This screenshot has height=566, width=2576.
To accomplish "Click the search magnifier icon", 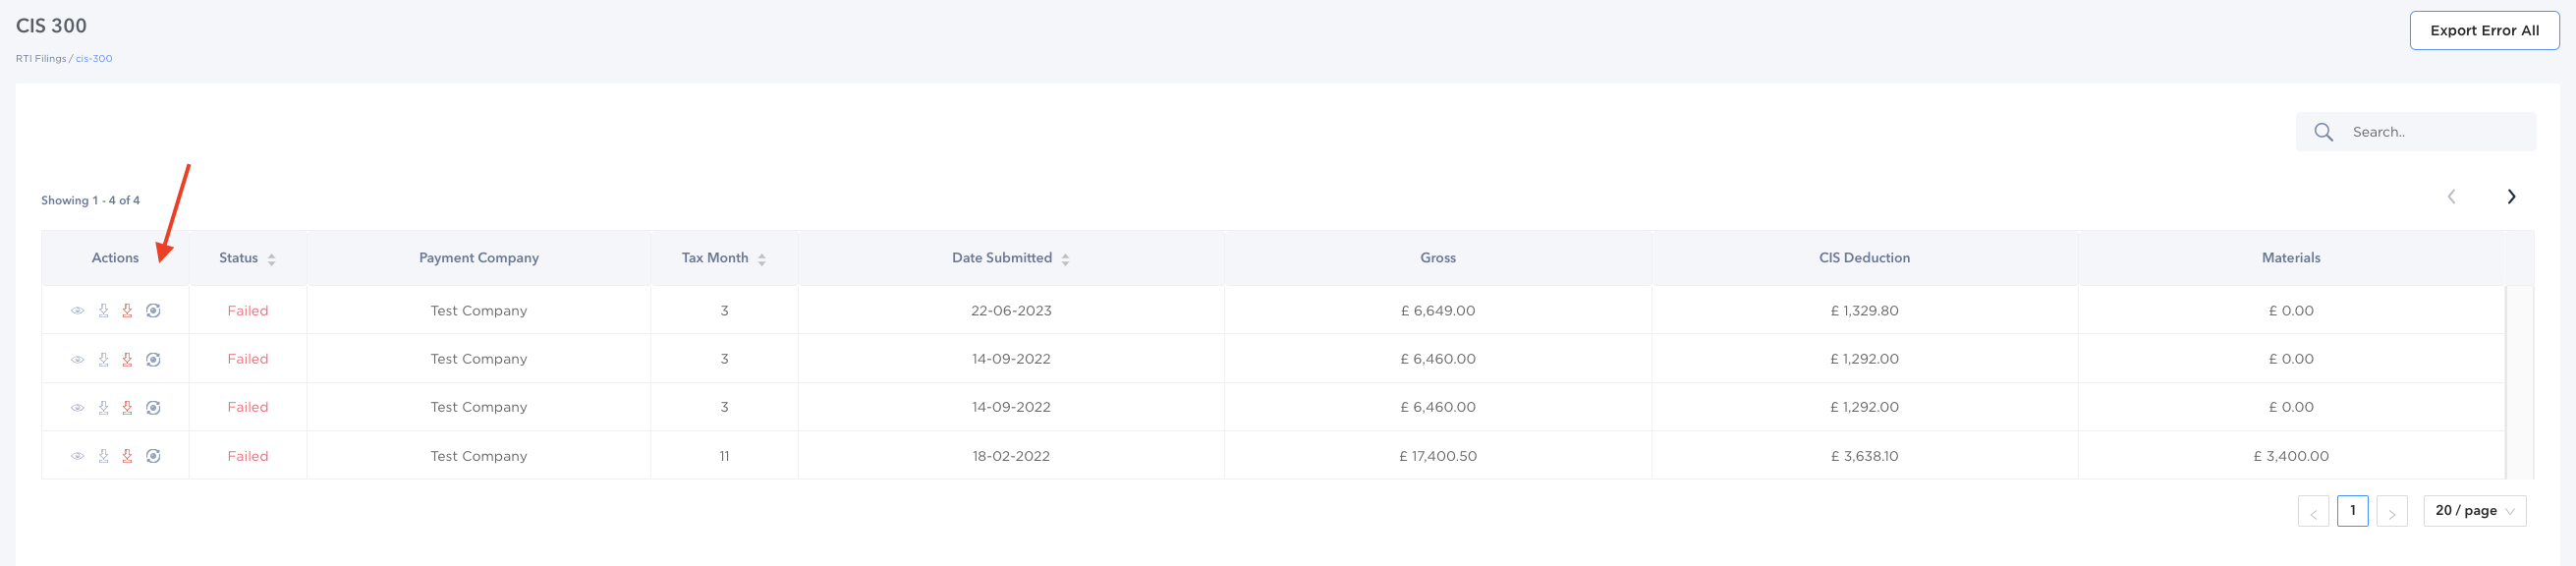I will [2323, 132].
